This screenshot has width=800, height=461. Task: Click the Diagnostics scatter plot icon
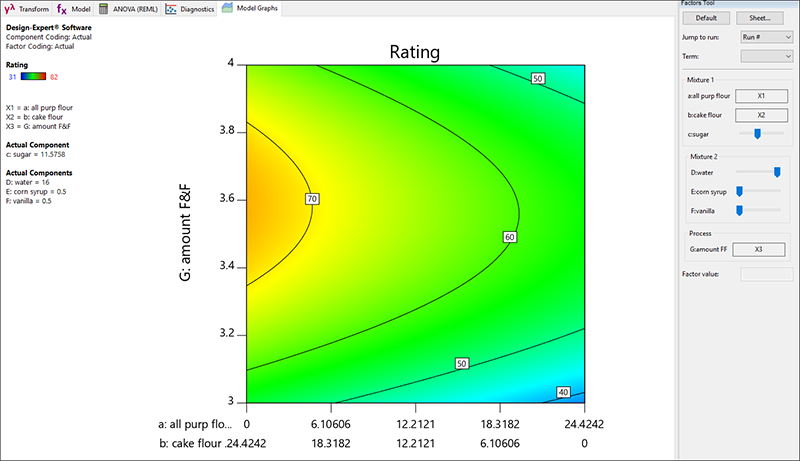click(172, 8)
